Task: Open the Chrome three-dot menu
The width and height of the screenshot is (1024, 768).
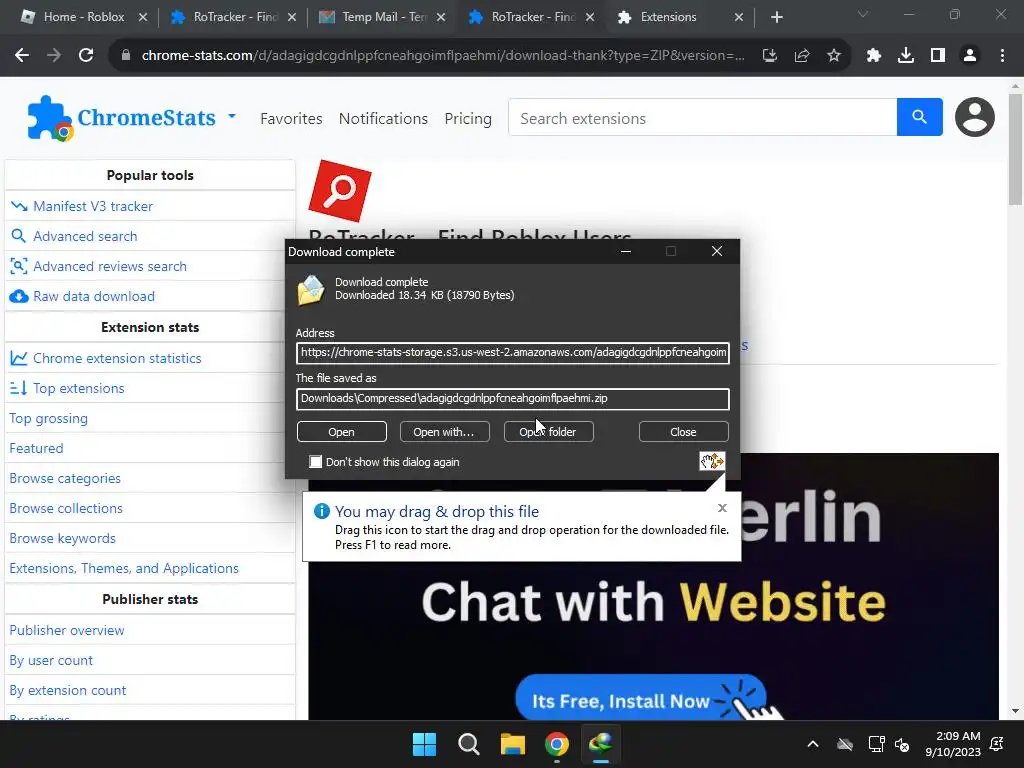Action: (1002, 56)
